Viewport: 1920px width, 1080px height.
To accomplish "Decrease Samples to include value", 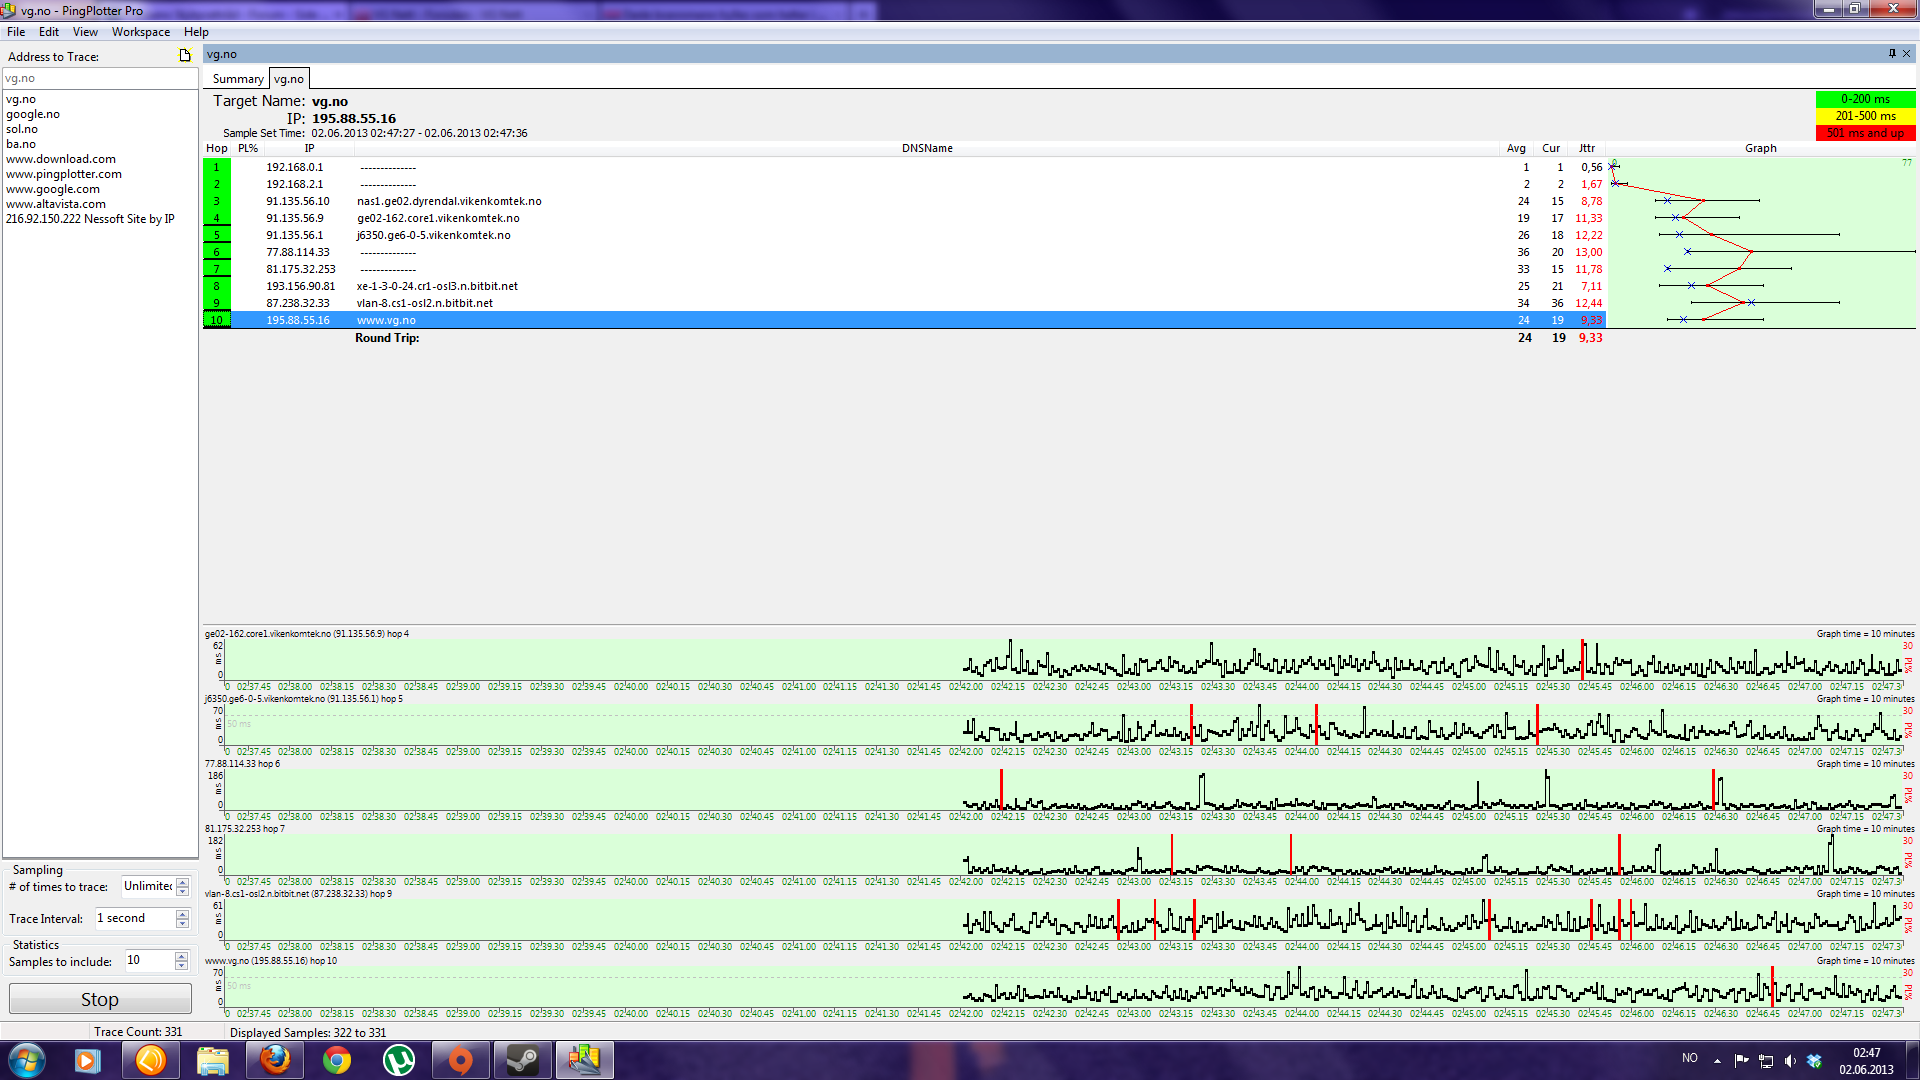I will click(181, 965).
